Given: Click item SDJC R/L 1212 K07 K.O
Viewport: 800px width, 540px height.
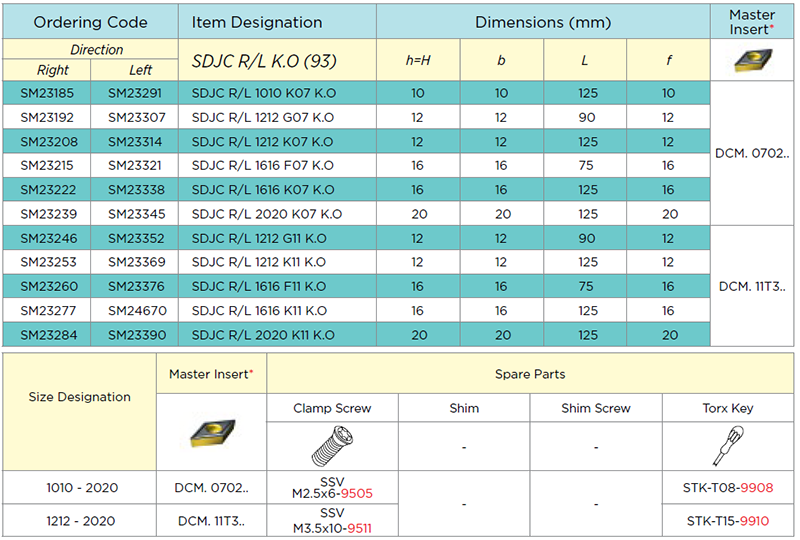Looking at the screenshot, I should [262, 141].
